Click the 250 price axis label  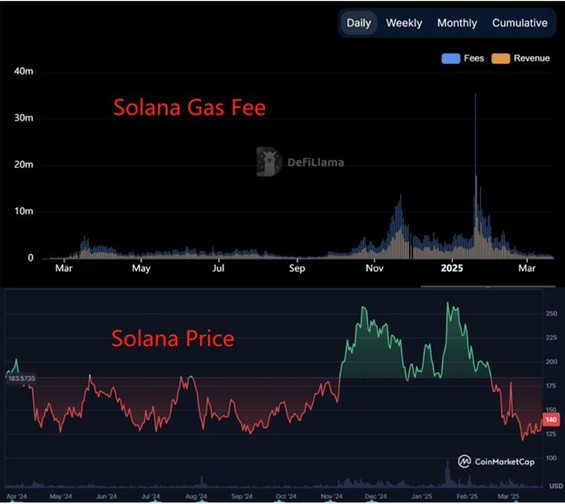click(551, 314)
